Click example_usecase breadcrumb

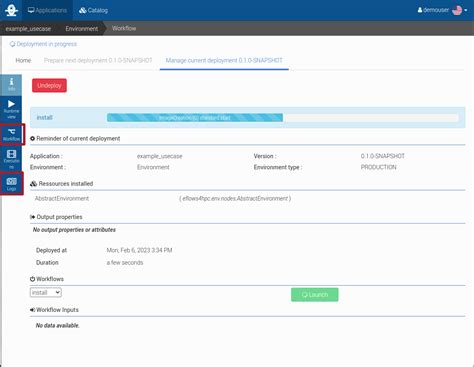click(28, 29)
